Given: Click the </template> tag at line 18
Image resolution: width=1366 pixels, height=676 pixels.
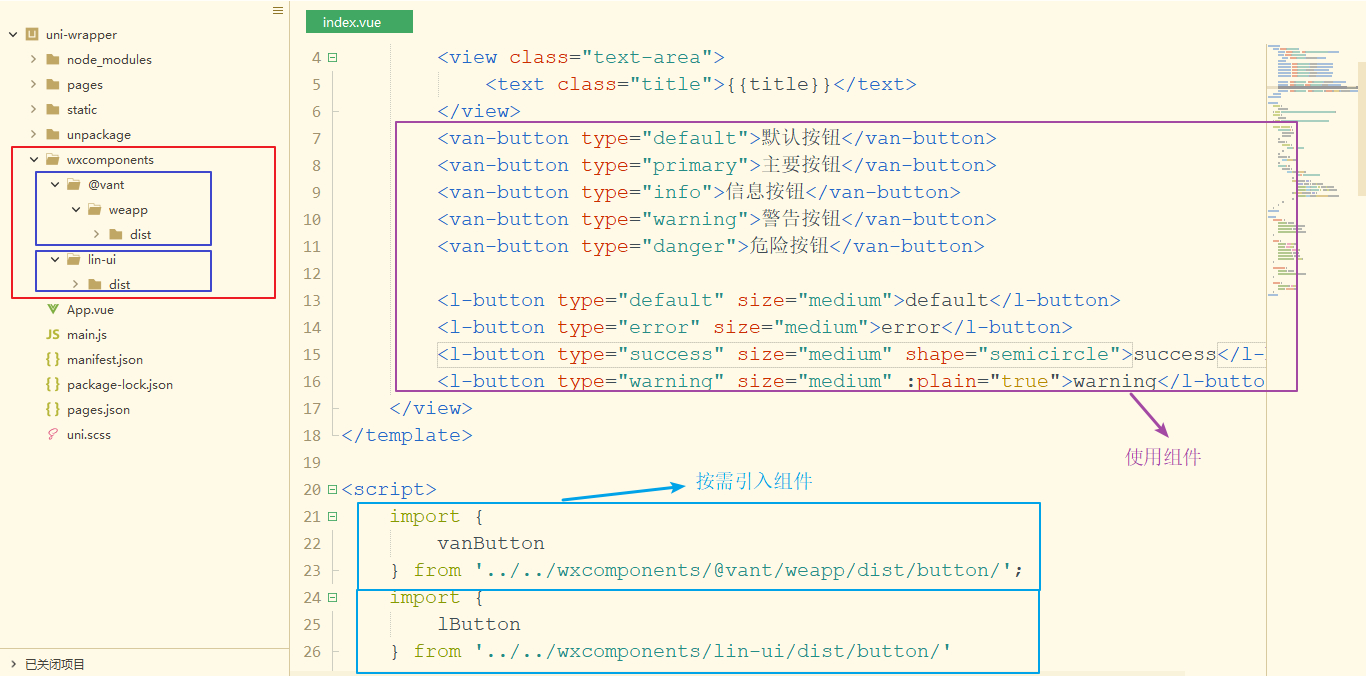Looking at the screenshot, I should coord(407,436).
